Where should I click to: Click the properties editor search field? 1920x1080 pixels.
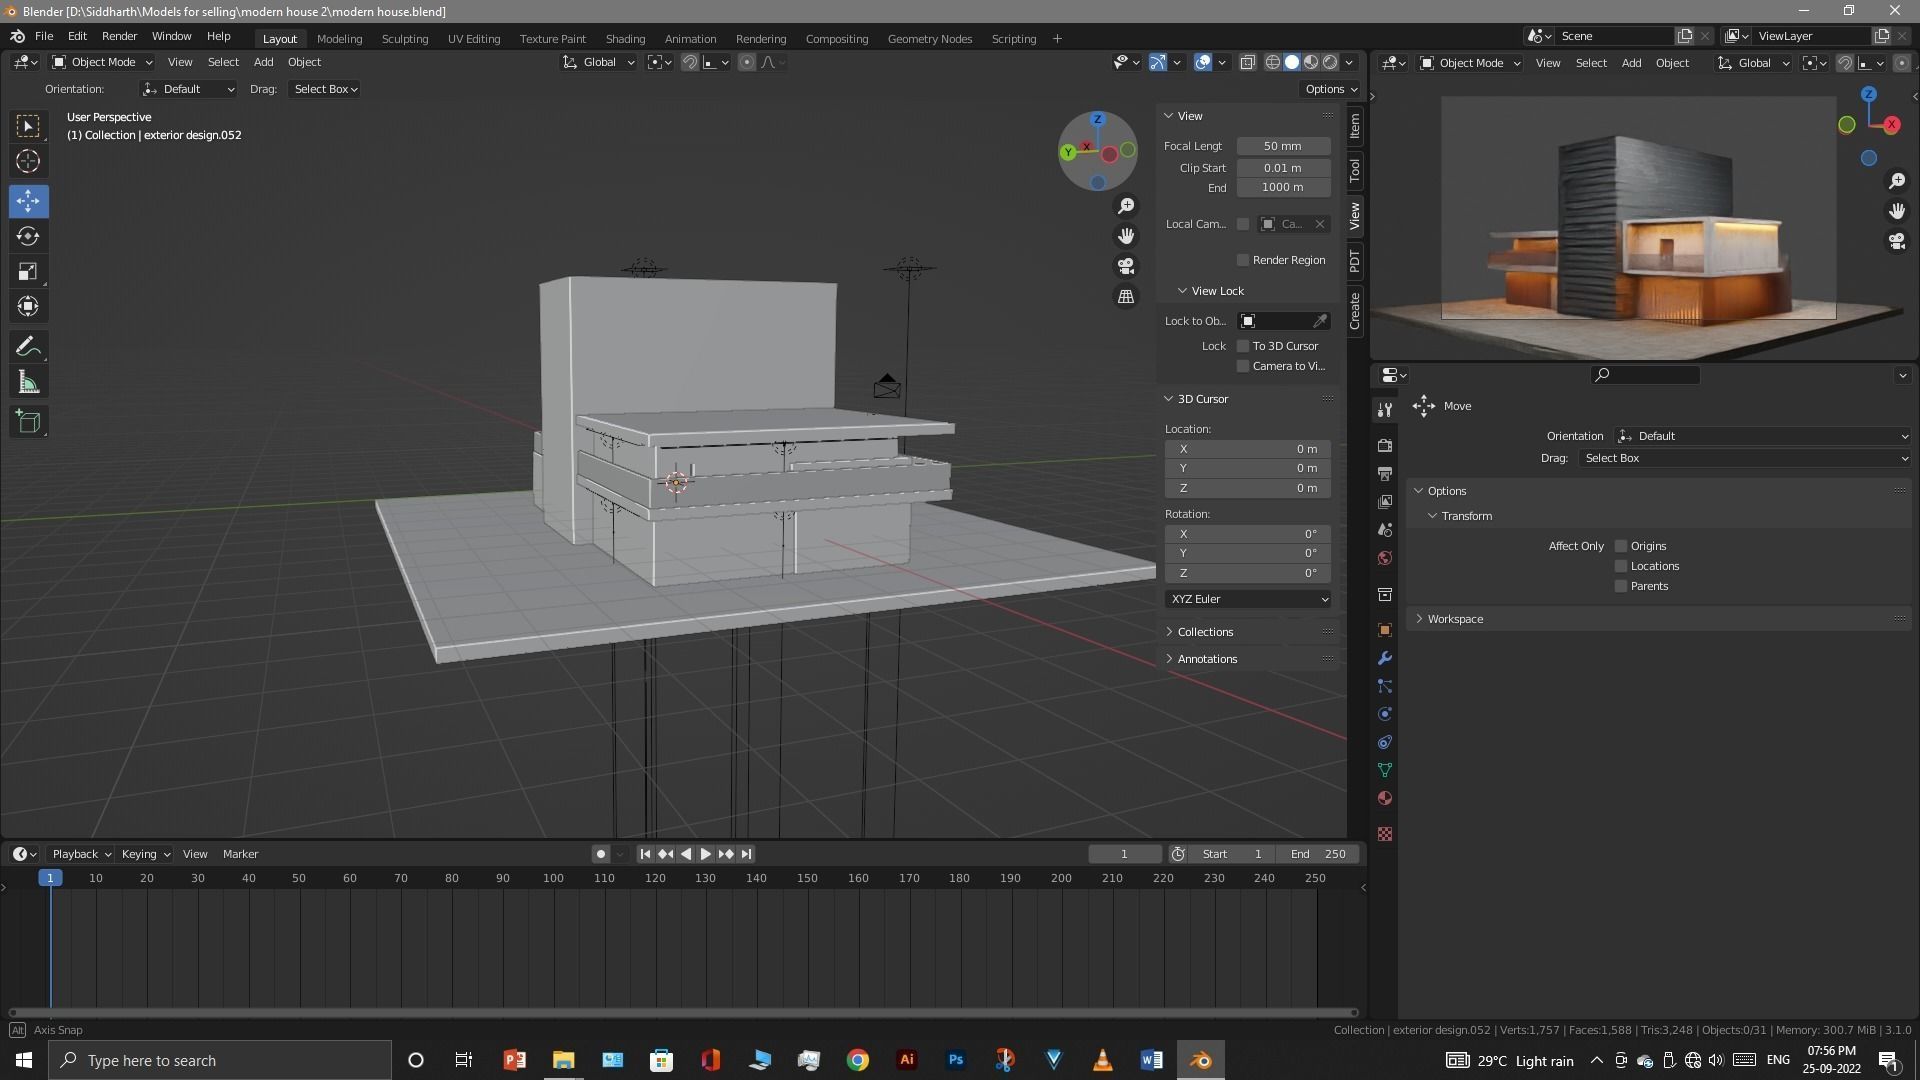click(x=1645, y=375)
